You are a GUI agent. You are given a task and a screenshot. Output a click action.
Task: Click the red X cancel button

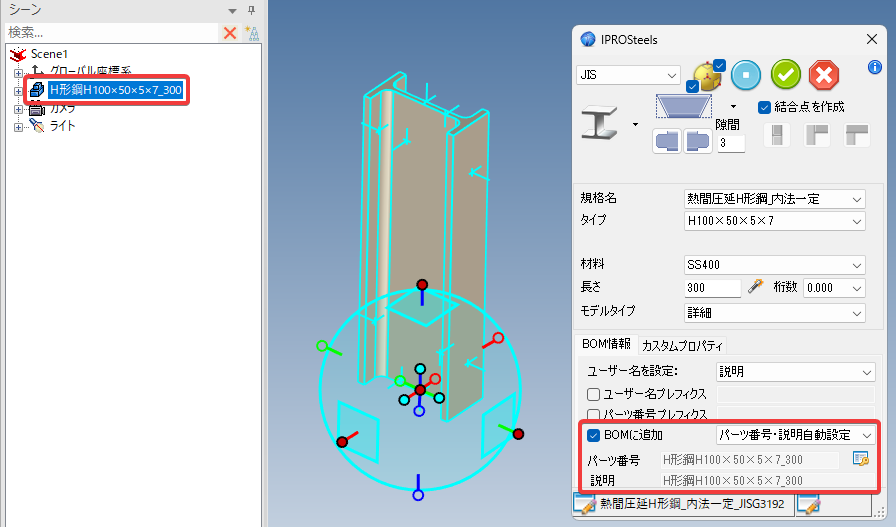[824, 75]
